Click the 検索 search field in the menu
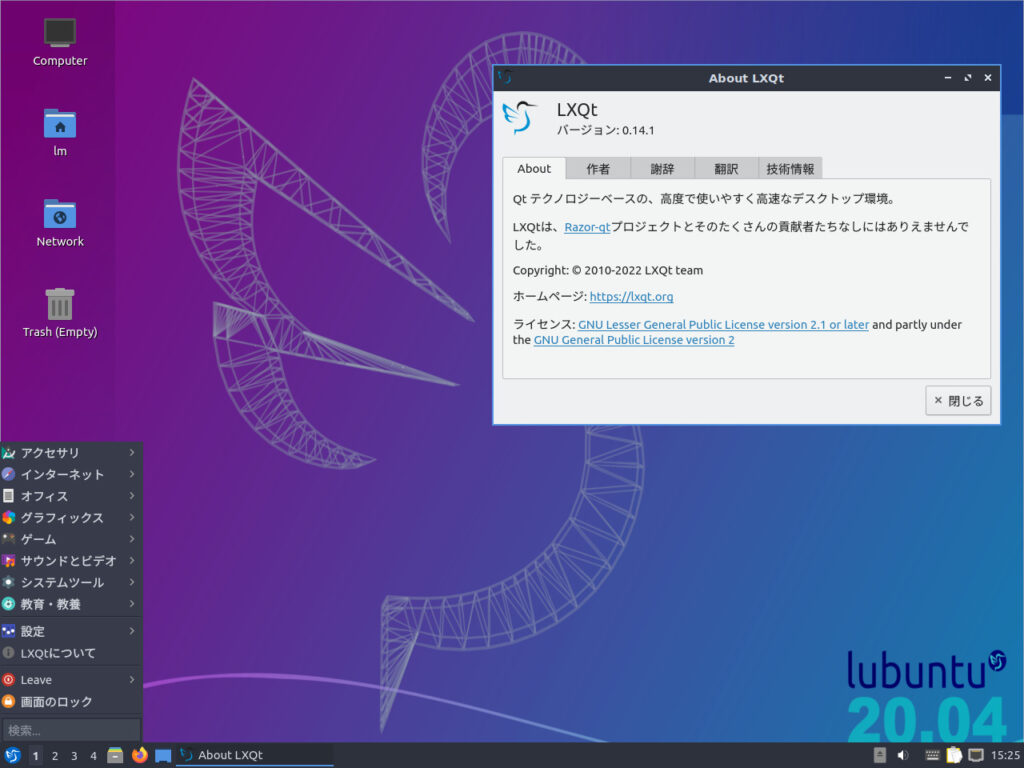The height and width of the screenshot is (768, 1024). (70, 729)
